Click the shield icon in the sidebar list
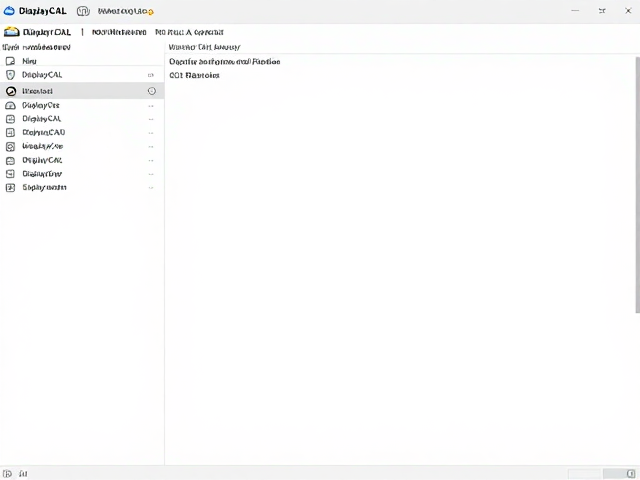 (x=11, y=75)
